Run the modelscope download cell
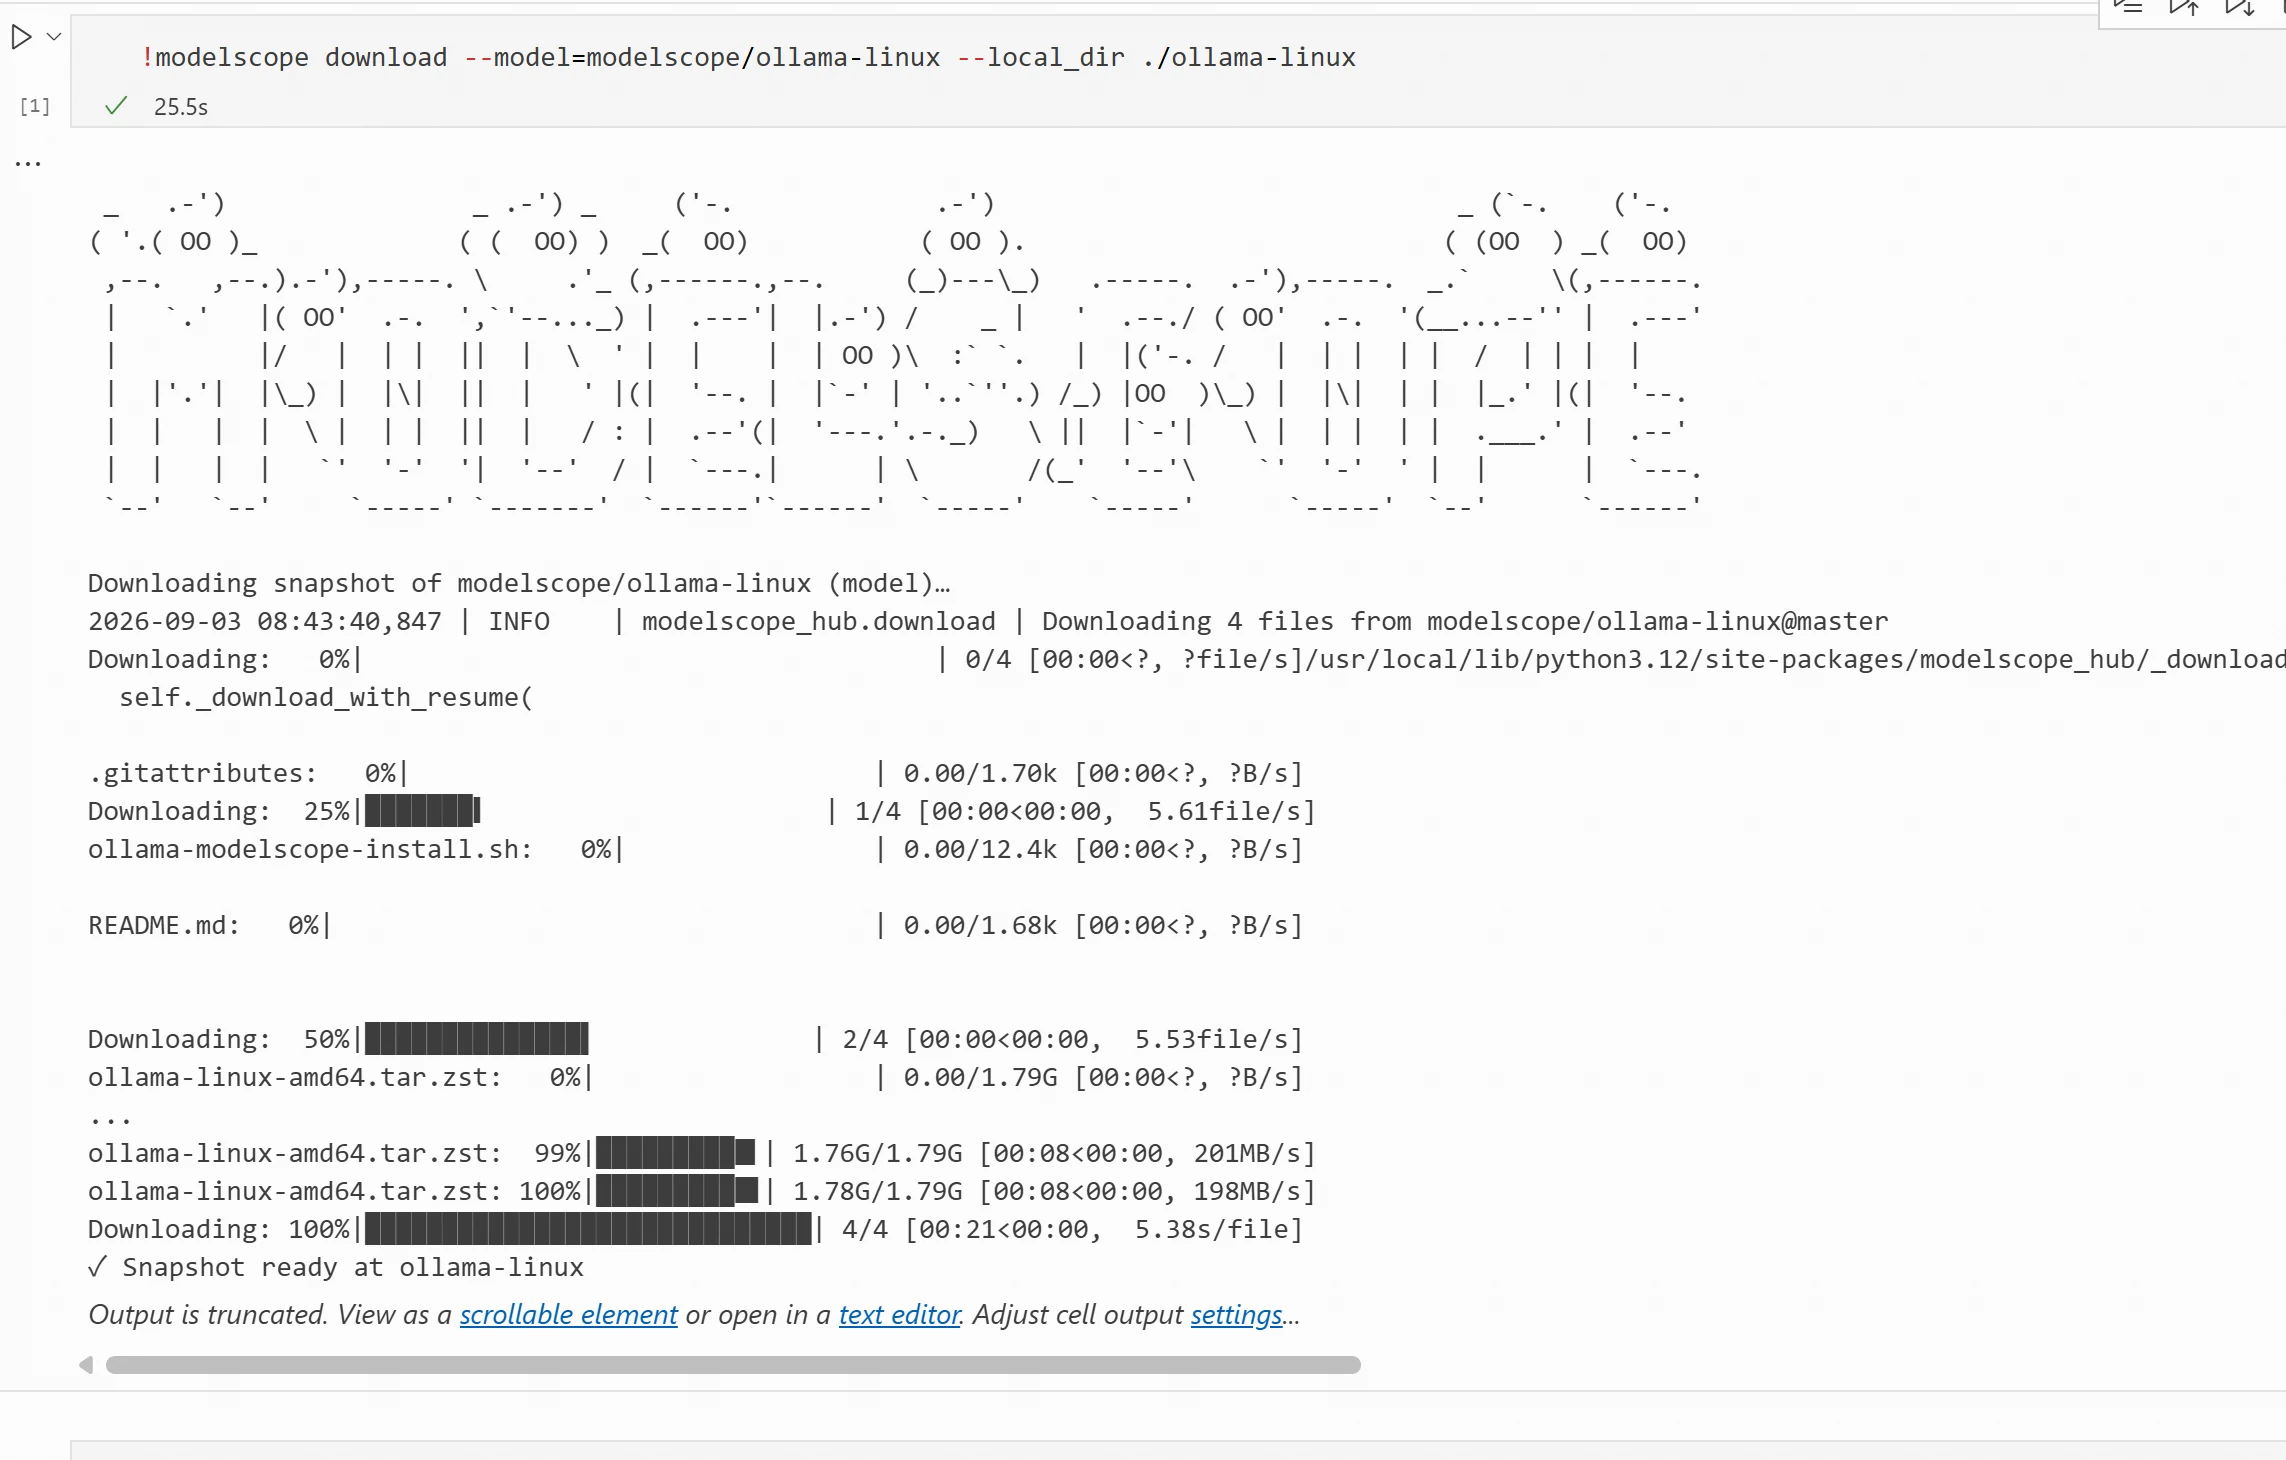The height and width of the screenshot is (1460, 2286). pyautogui.click(x=21, y=37)
